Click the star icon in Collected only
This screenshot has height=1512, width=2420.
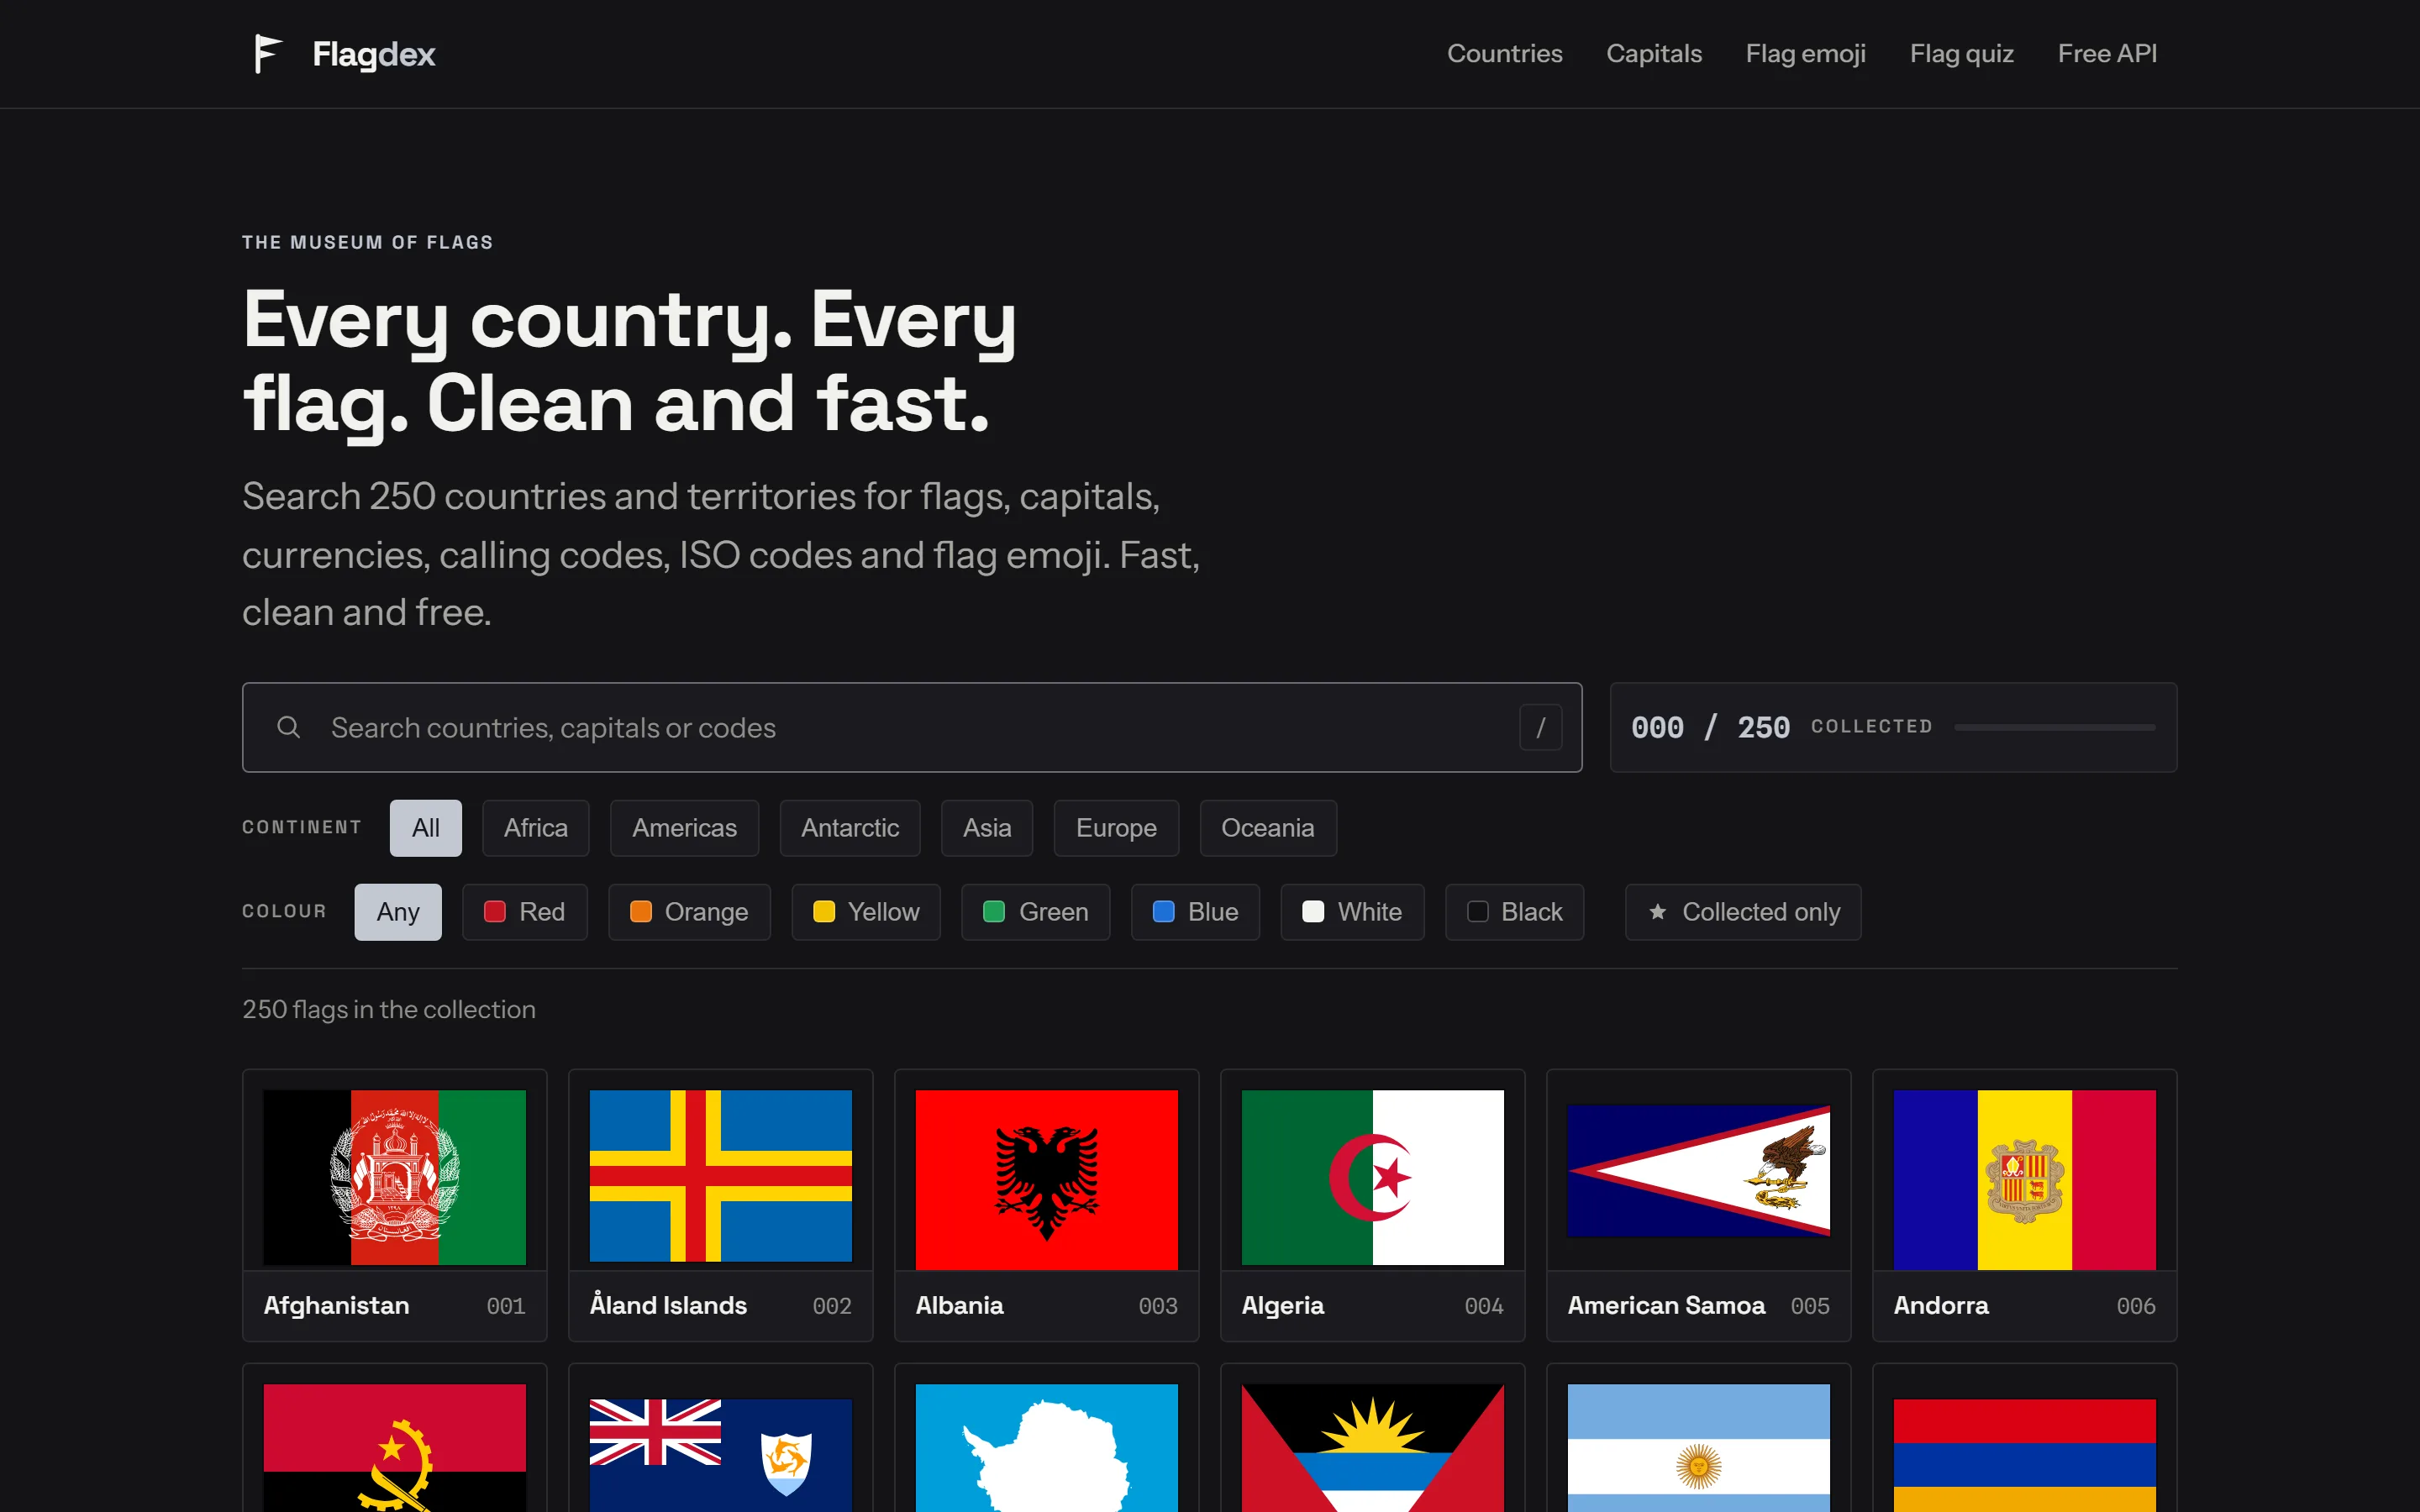[x=1657, y=911]
